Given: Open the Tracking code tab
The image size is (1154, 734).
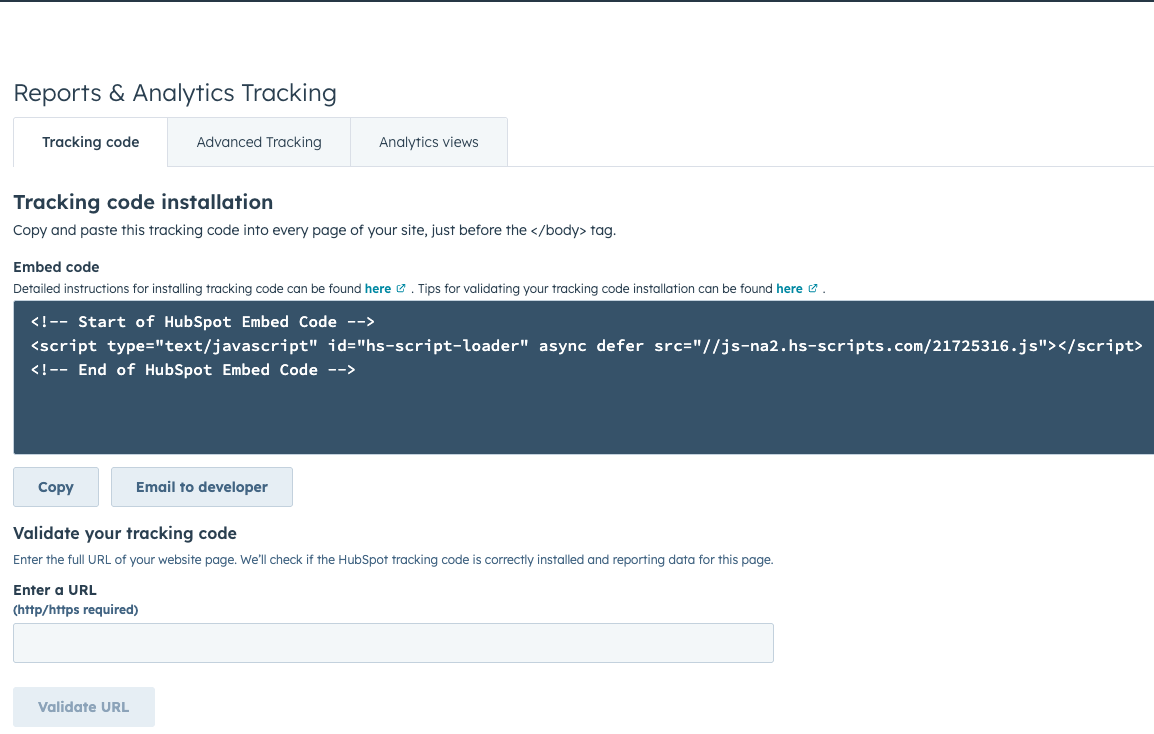Looking at the screenshot, I should pos(91,142).
